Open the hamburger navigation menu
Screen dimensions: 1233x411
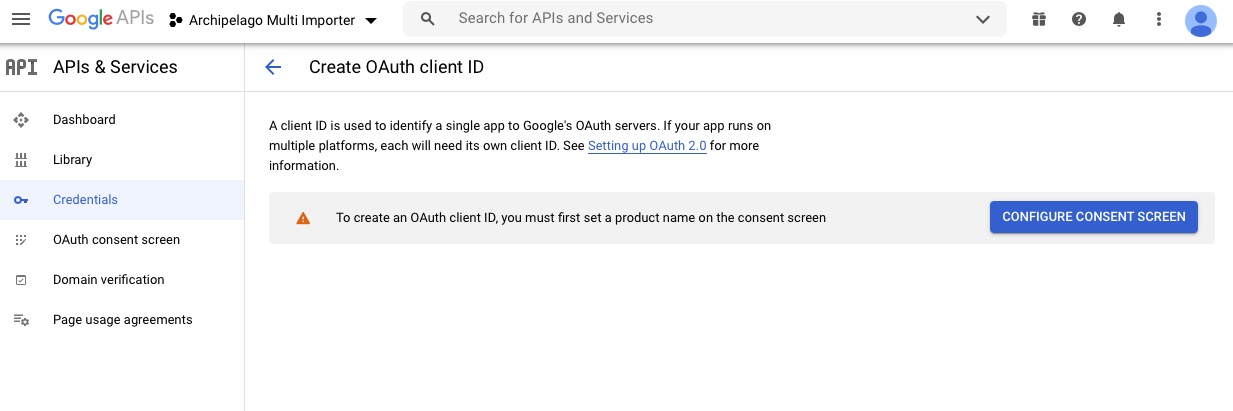tap(21, 19)
